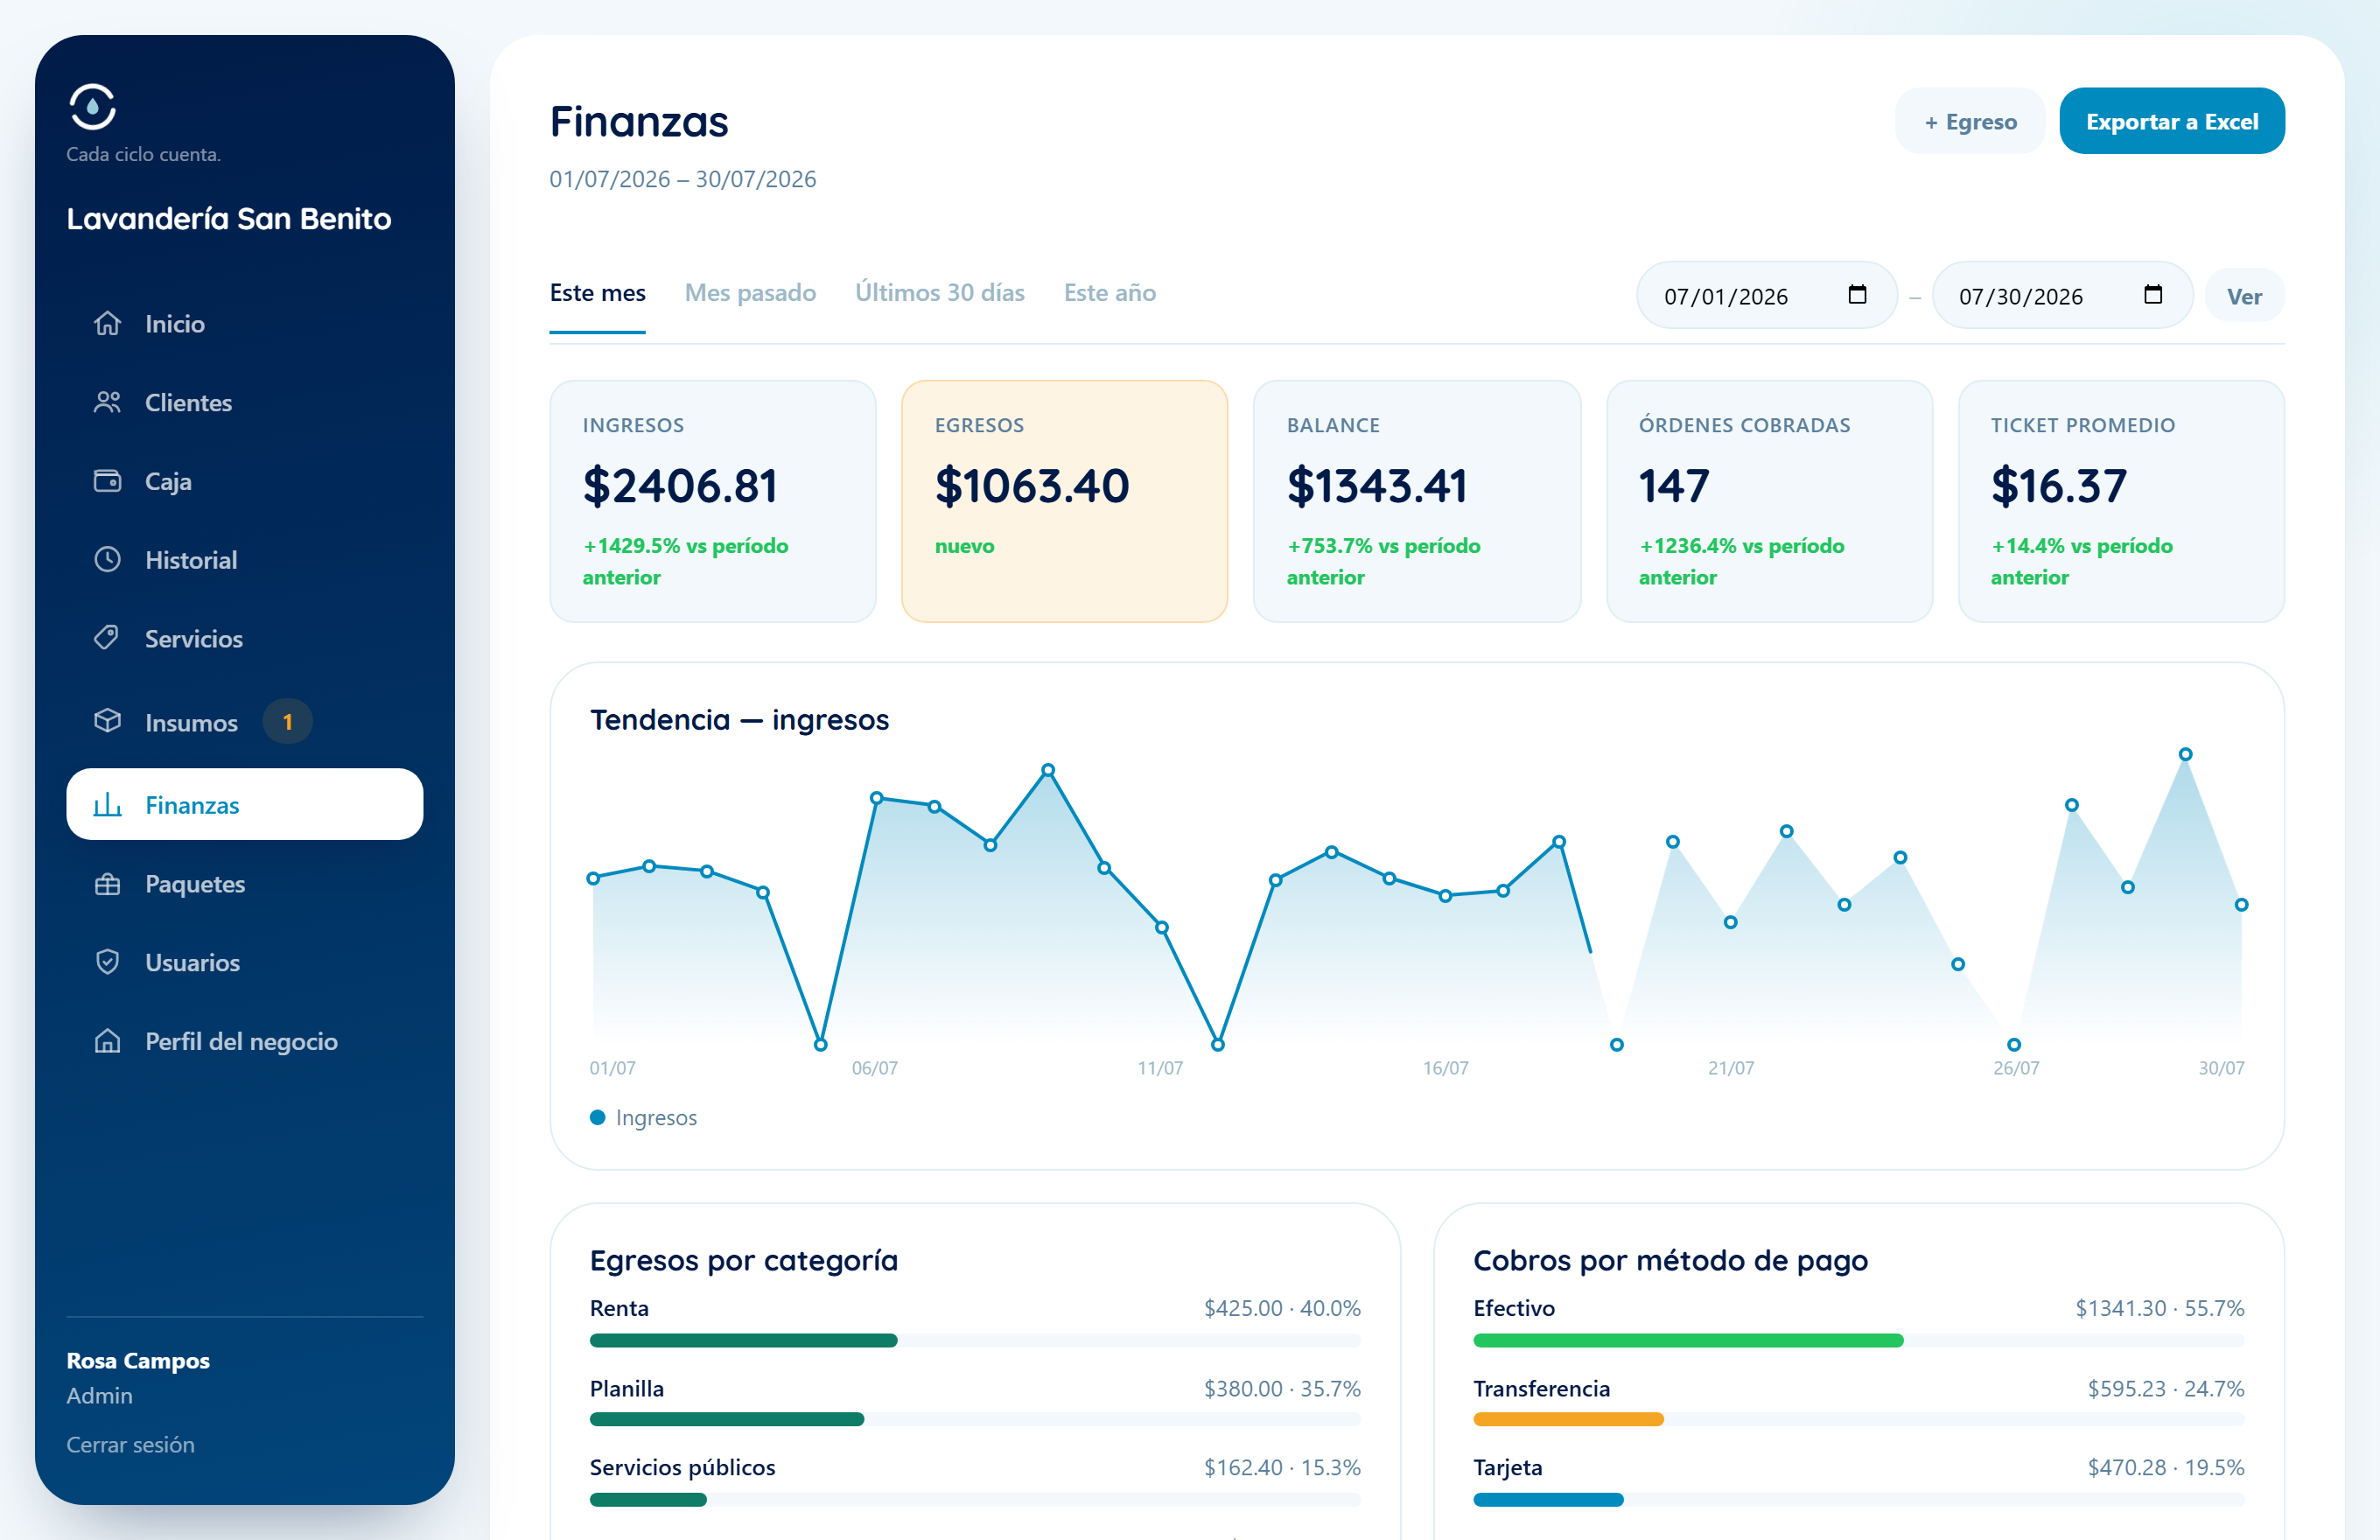
Task: Click the Órdenes cobradas 147 card
Action: click(1768, 501)
